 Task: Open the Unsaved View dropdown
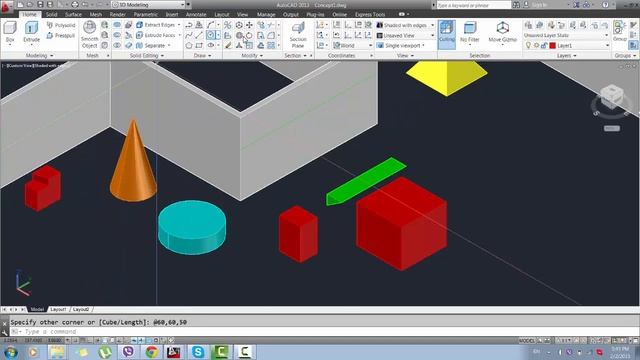405,35
